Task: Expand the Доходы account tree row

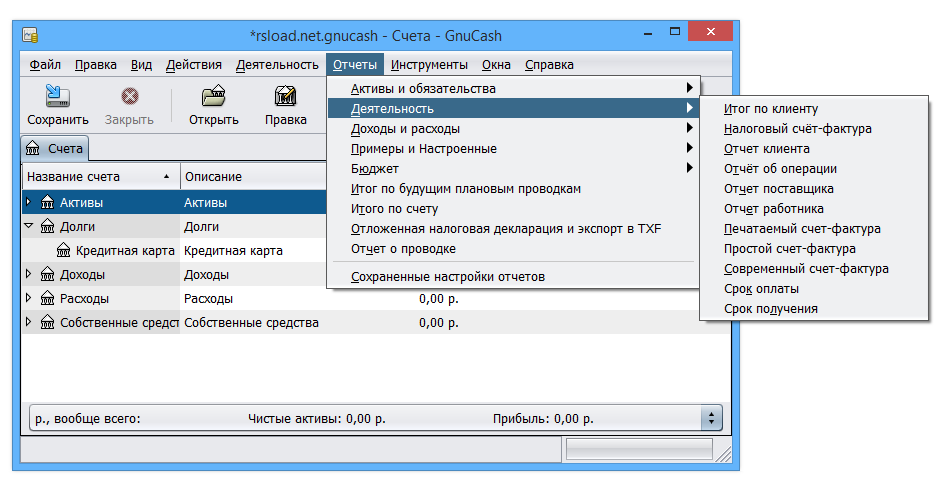Action: (x=28, y=274)
